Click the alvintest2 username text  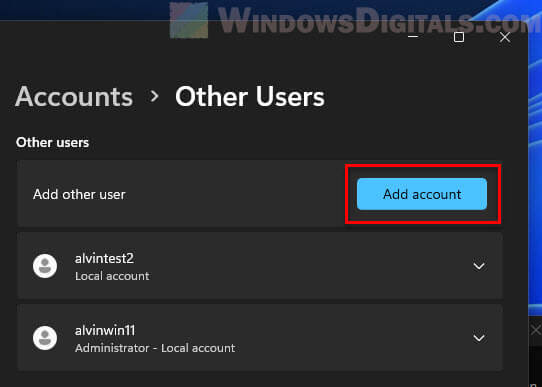point(104,258)
